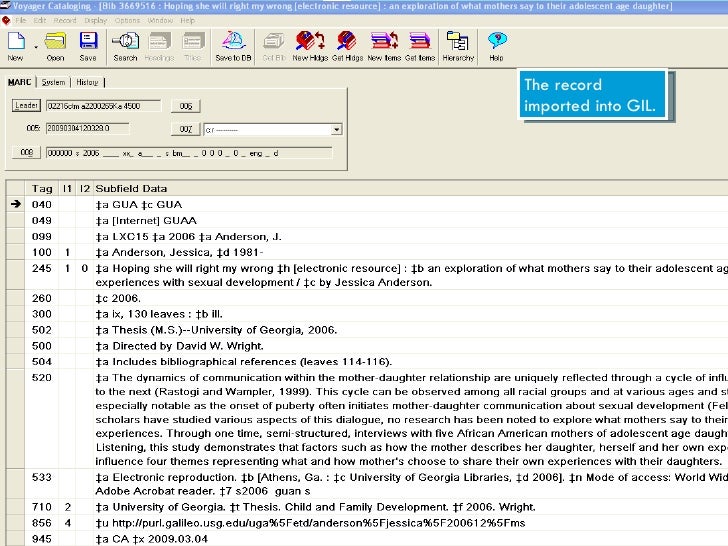This screenshot has width=728, height=546.
Task: Click the Tag column header
Action: coord(42,188)
